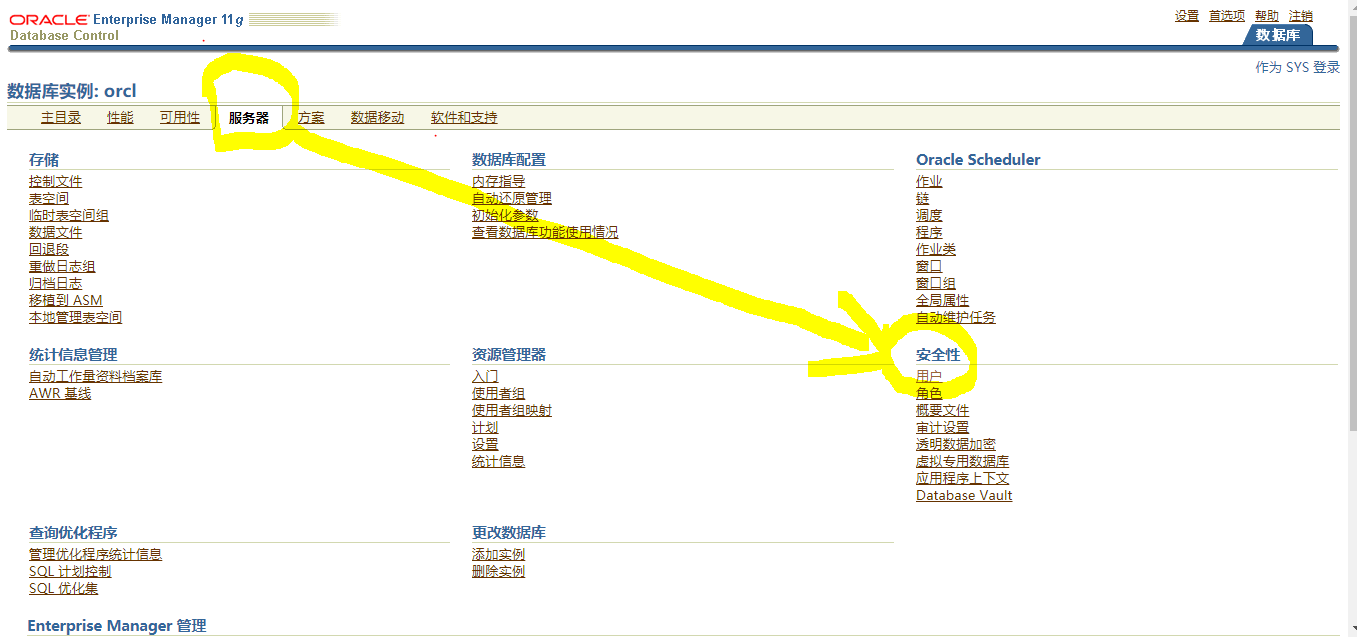Open the 主目录 tab
This screenshot has width=1357, height=637.
point(61,117)
